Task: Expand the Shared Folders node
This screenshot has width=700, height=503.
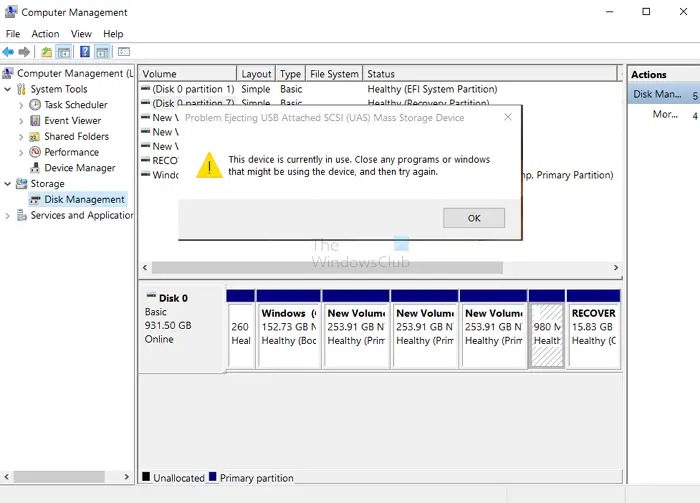Action: click(x=21, y=137)
